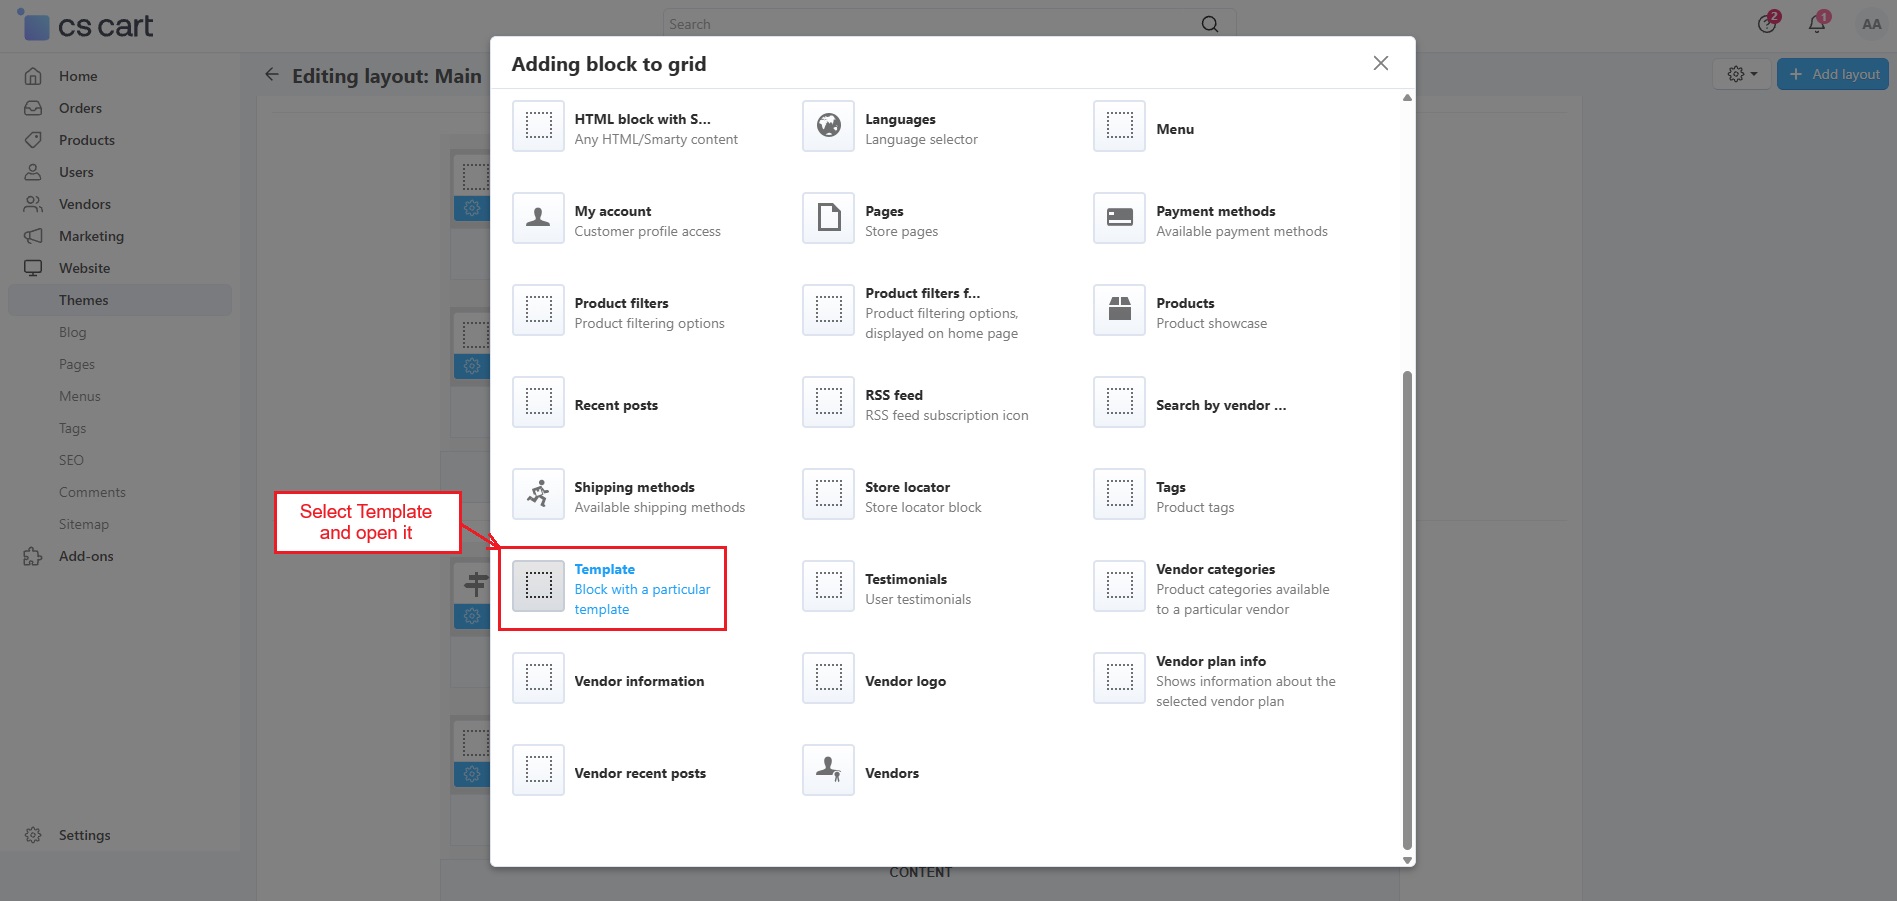Screen dimensions: 1897x901
Task: Select the Vendor categories block
Action: [1215, 588]
